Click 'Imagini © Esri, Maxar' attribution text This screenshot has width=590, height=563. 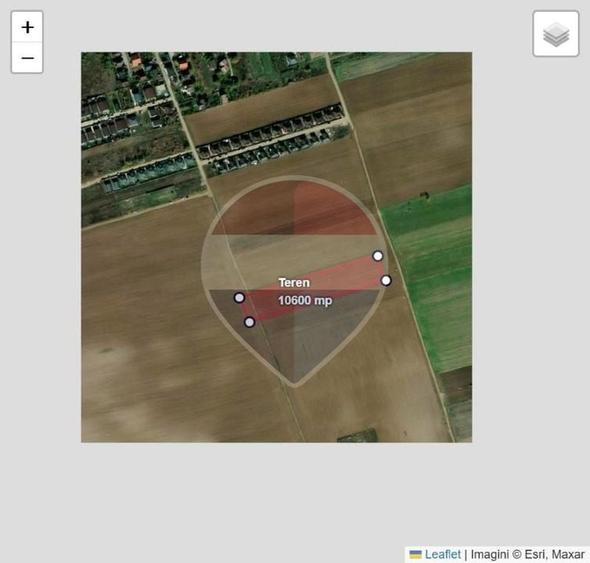tap(528, 554)
